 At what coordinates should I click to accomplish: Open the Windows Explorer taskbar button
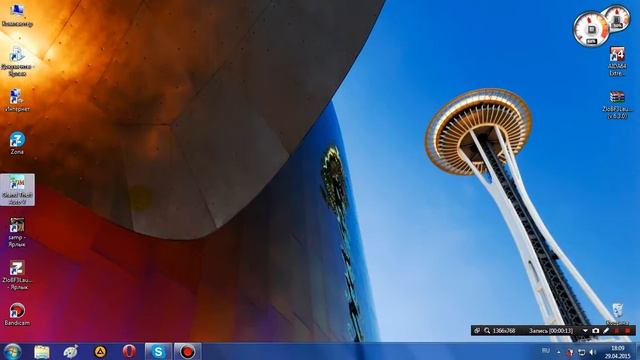[42, 351]
